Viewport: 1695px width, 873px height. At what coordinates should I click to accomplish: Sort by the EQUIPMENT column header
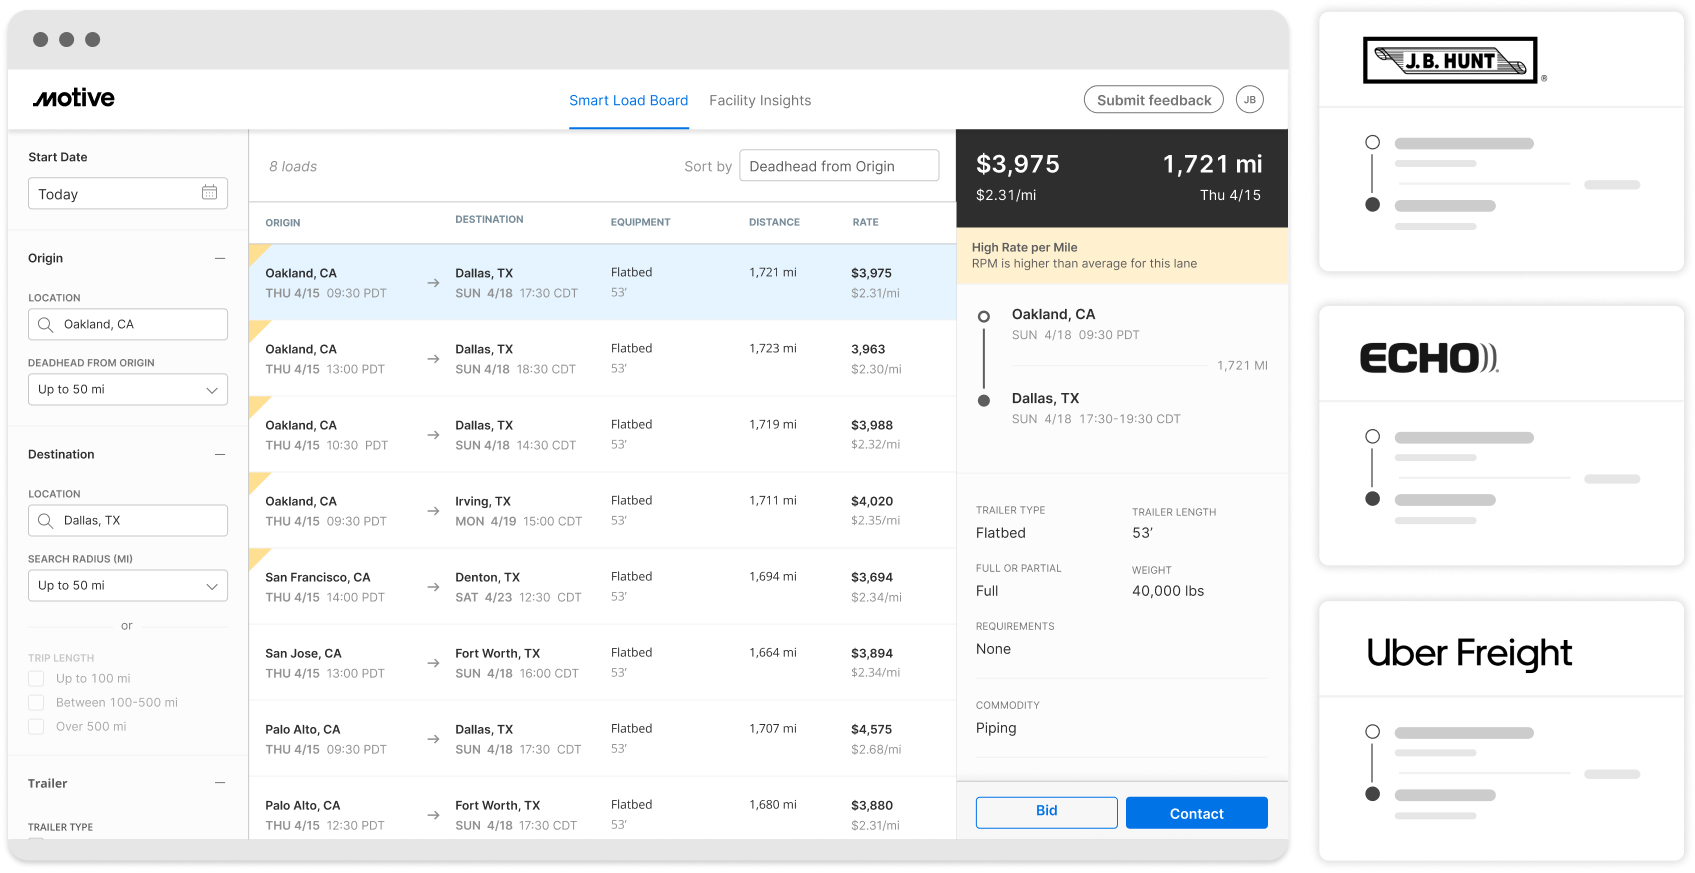coord(640,222)
